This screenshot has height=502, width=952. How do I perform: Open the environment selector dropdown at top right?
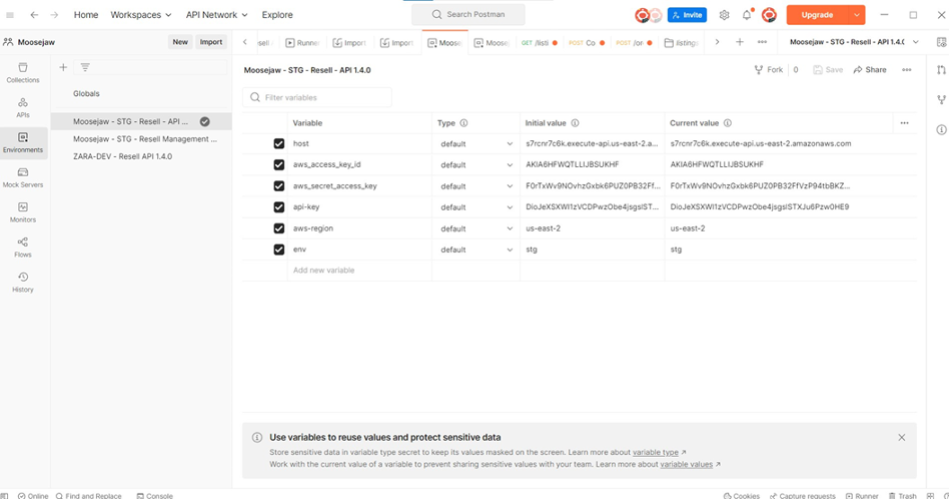(854, 42)
